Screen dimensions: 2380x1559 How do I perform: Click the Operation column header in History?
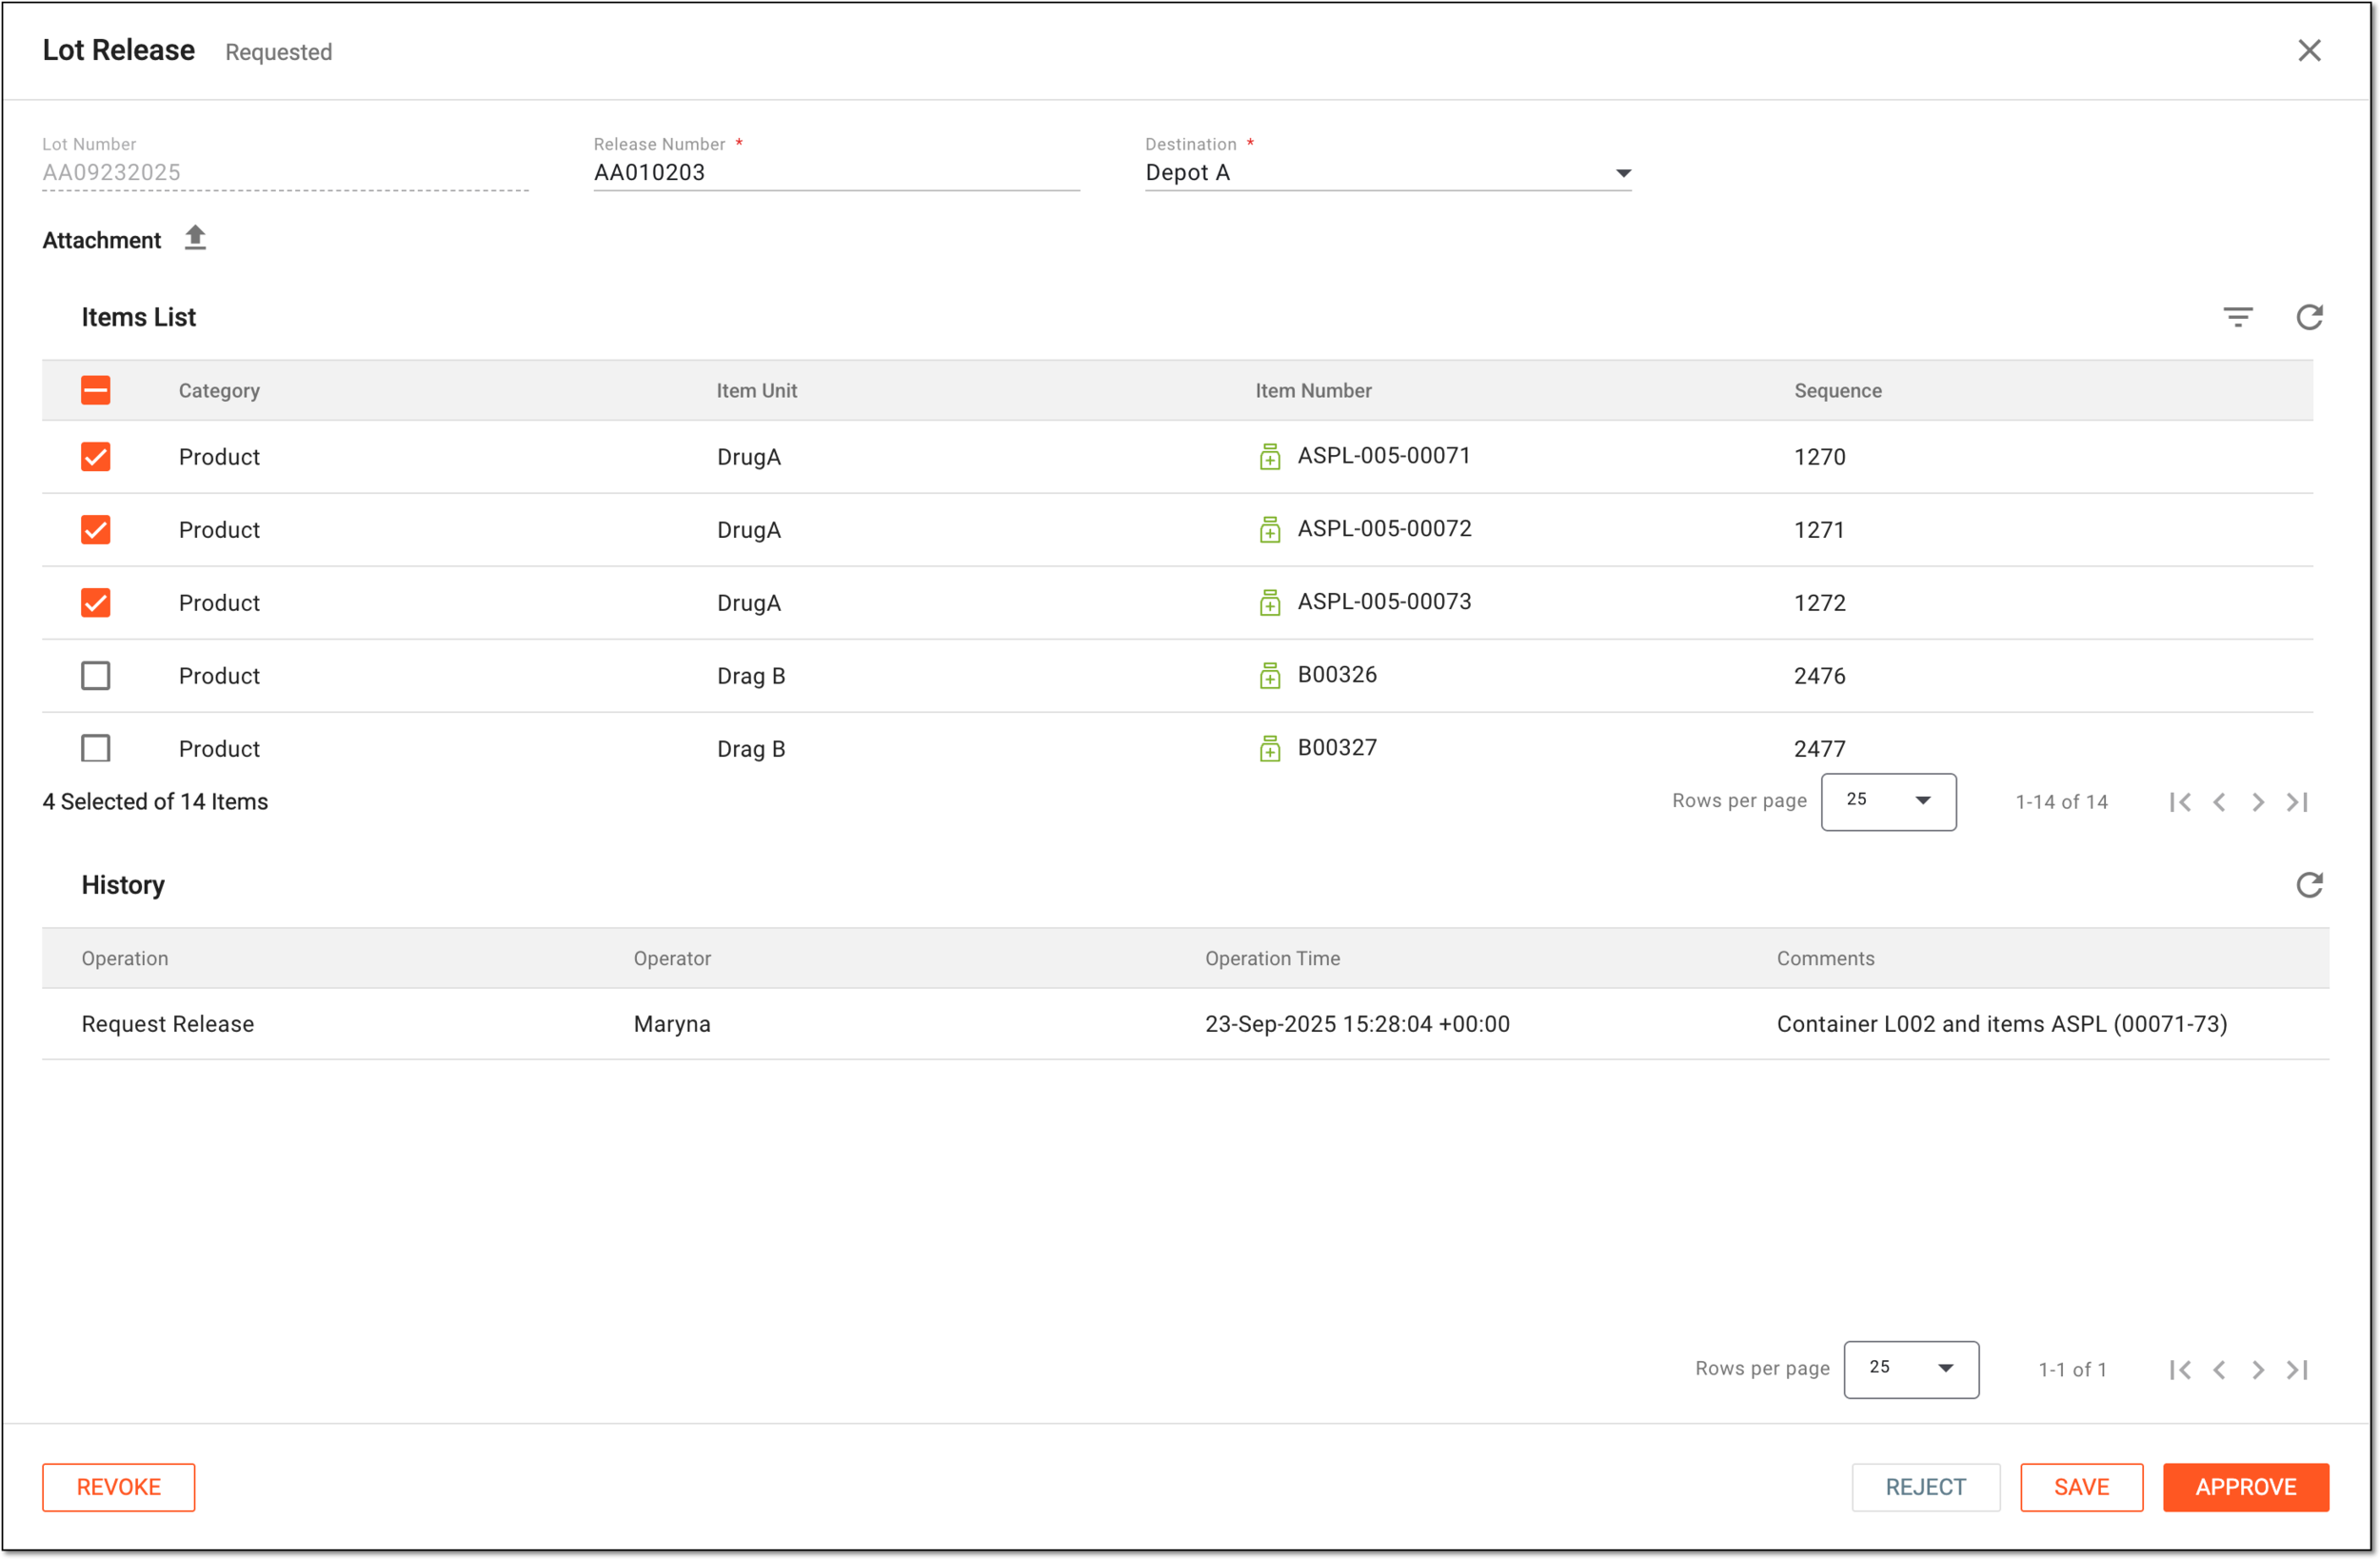pos(125,959)
